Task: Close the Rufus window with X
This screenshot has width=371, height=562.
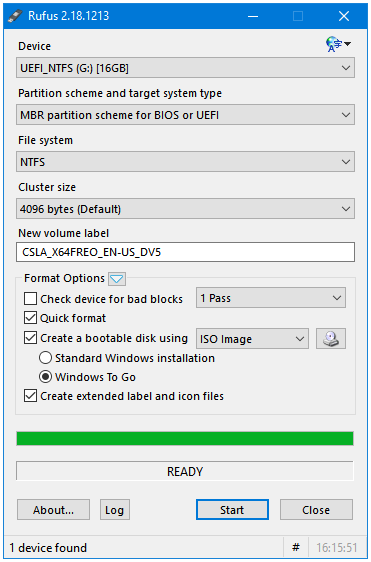Action: point(344,16)
